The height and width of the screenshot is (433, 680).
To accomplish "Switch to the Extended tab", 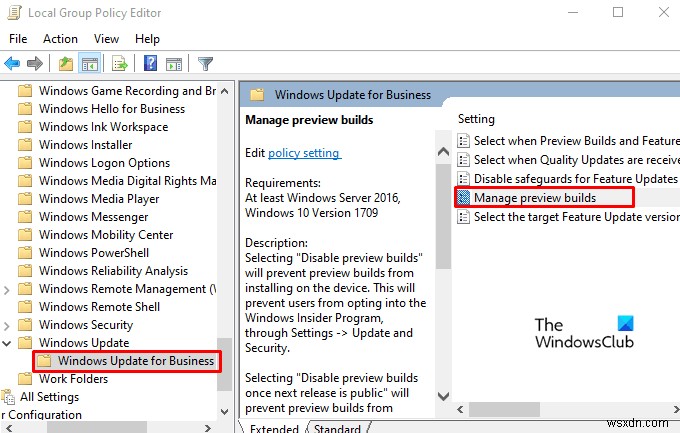I will point(274,428).
